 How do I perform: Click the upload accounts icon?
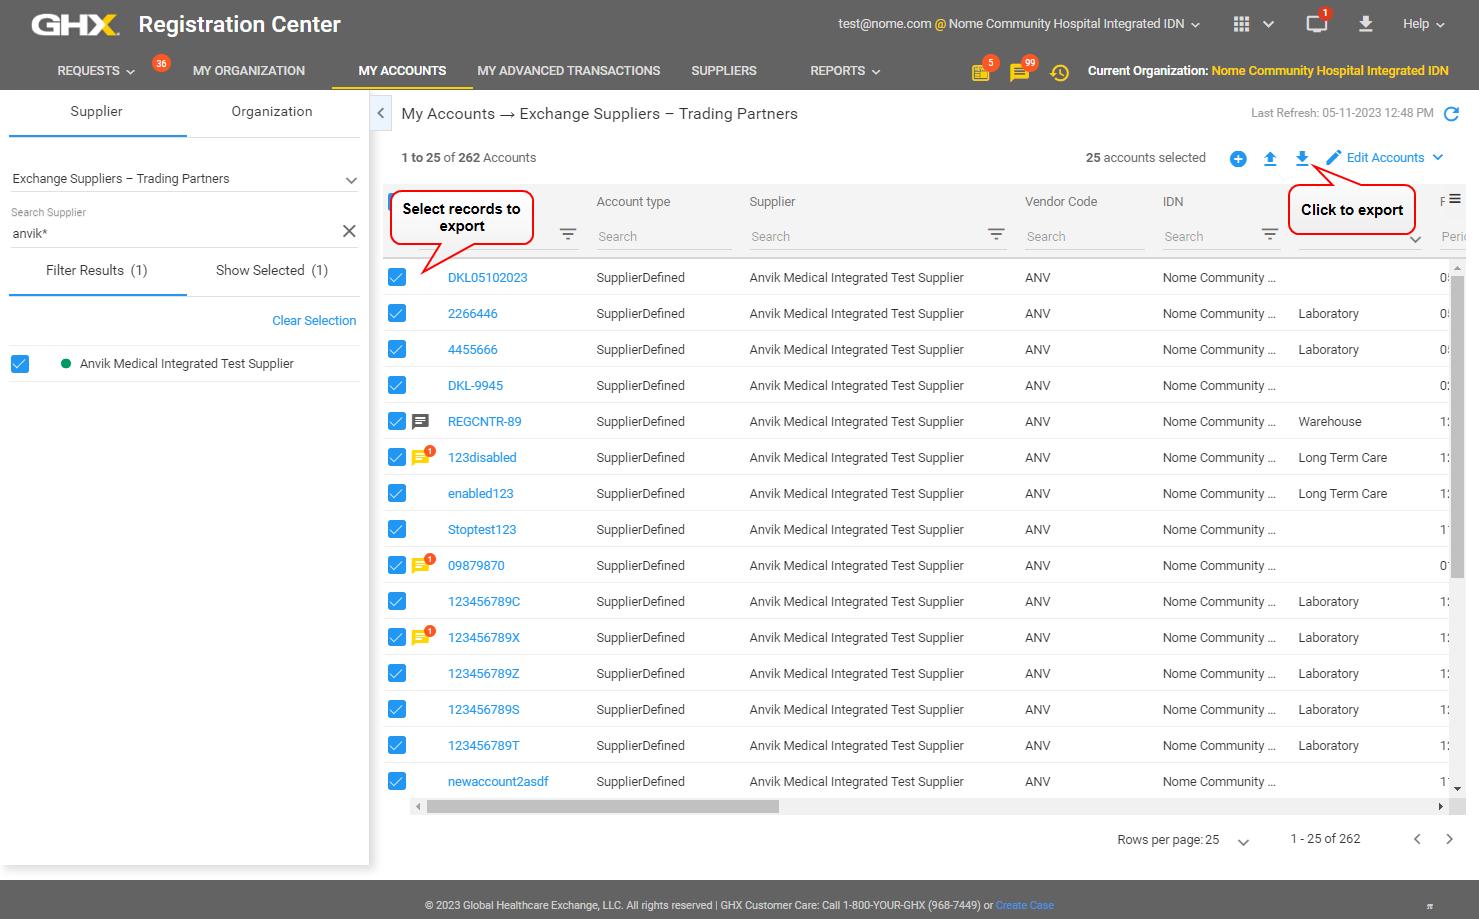tap(1270, 158)
